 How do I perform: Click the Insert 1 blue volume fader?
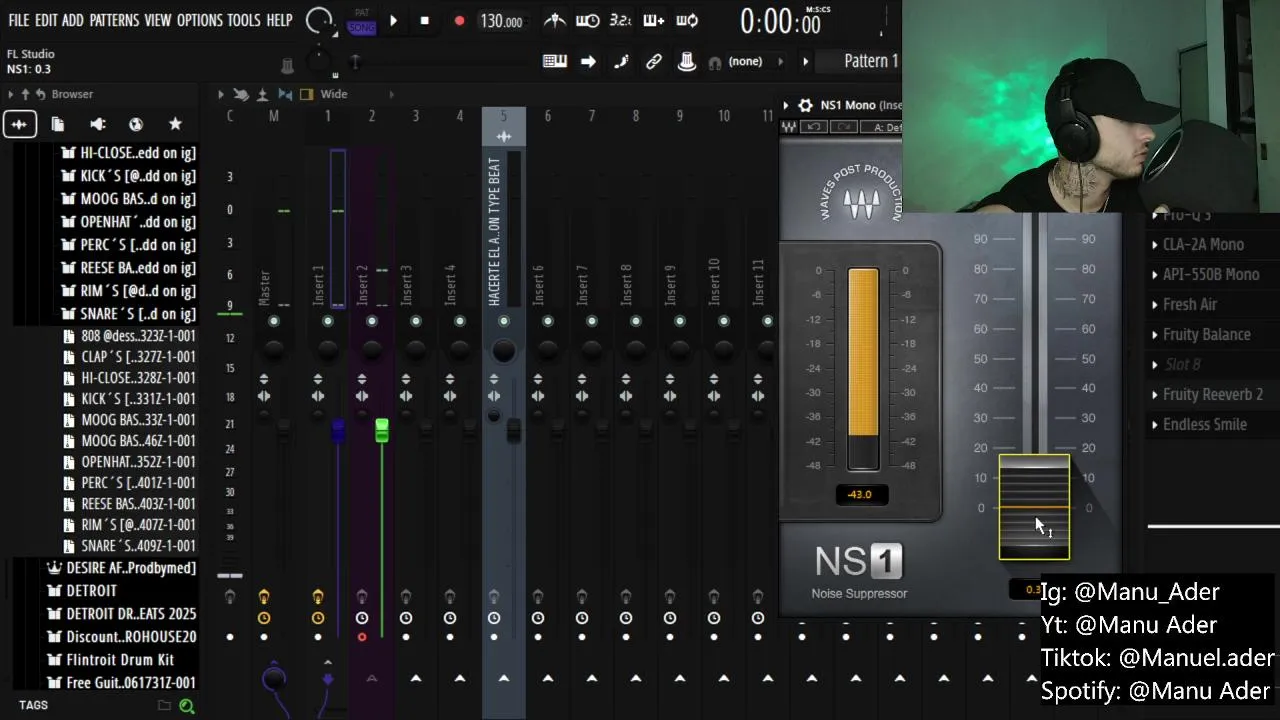(x=338, y=431)
